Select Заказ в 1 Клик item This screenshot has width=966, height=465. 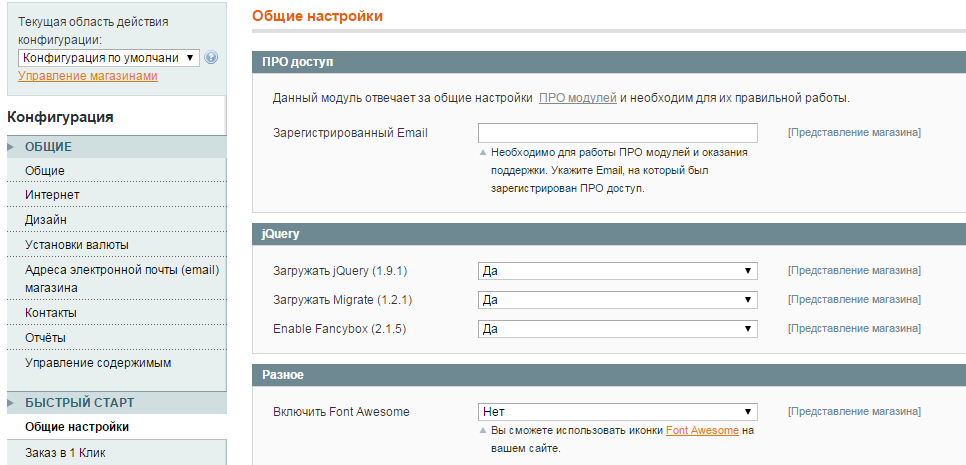point(65,453)
